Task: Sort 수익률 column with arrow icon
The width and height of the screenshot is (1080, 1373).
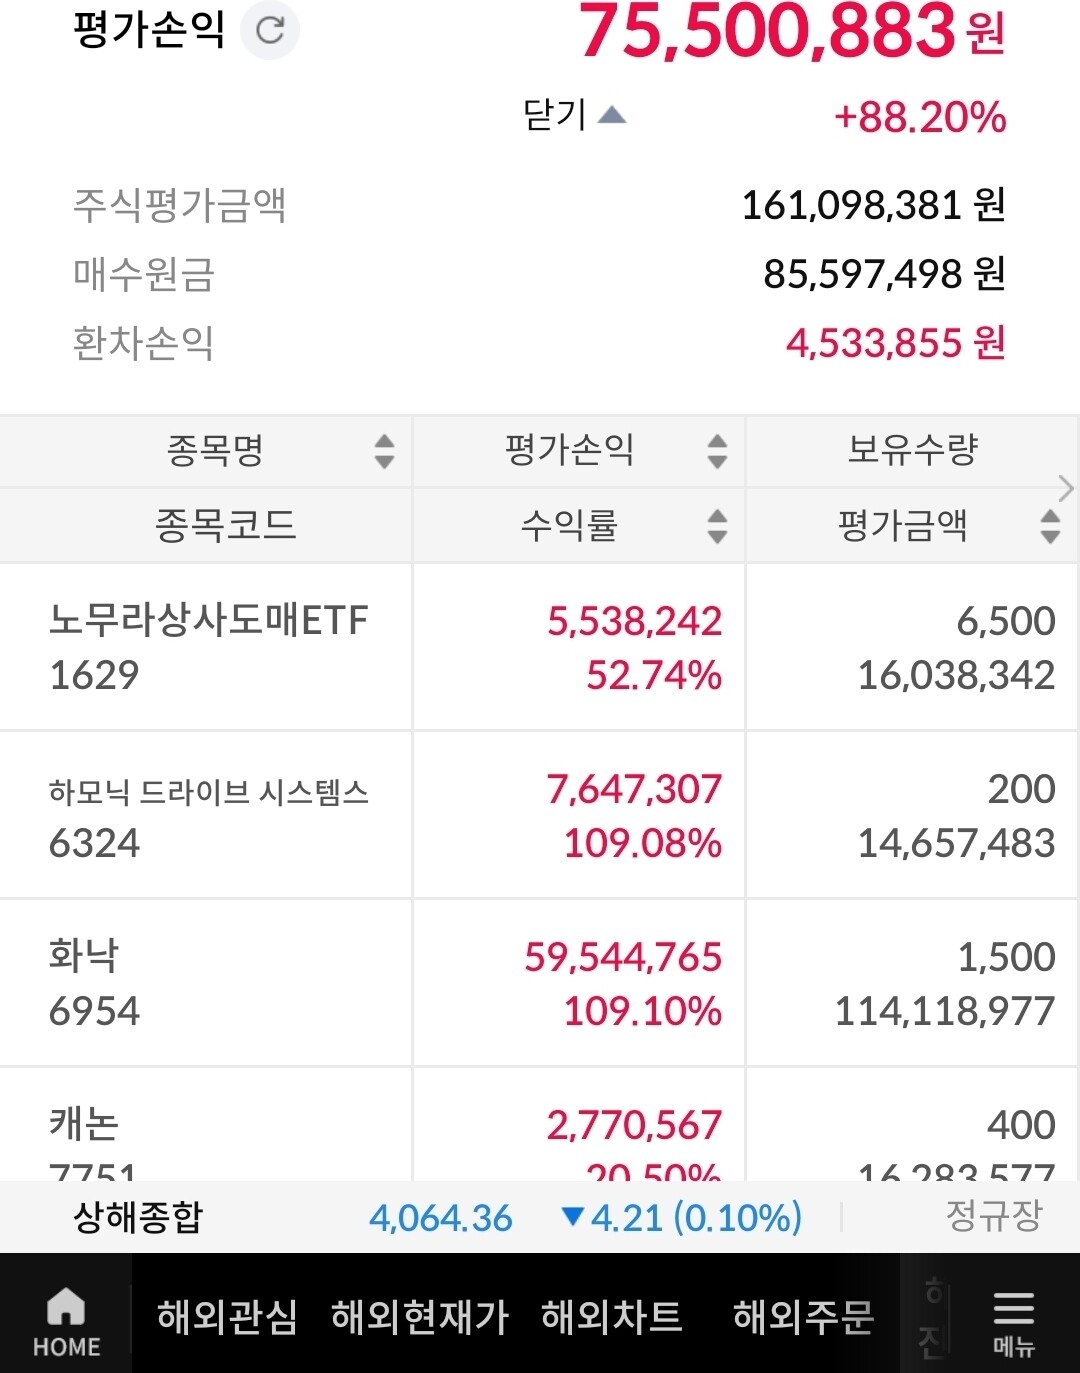Action: click(x=717, y=526)
